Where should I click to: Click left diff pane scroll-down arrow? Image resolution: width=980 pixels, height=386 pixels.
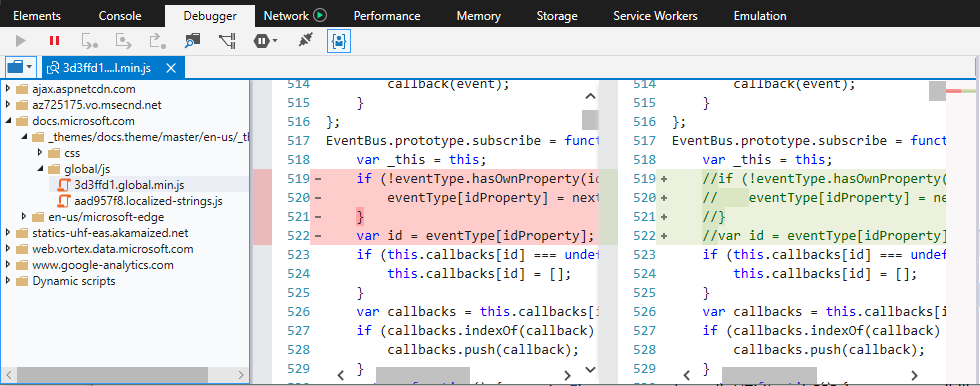tap(590, 369)
